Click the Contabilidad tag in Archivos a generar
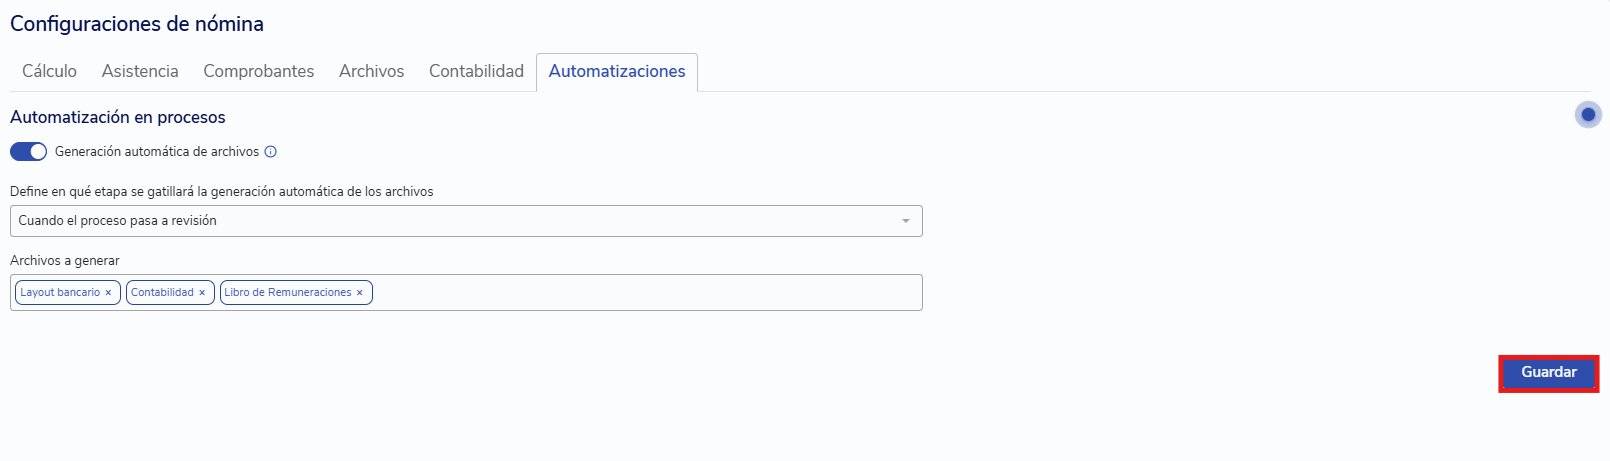Viewport: 1610px width, 461px height. click(x=162, y=293)
